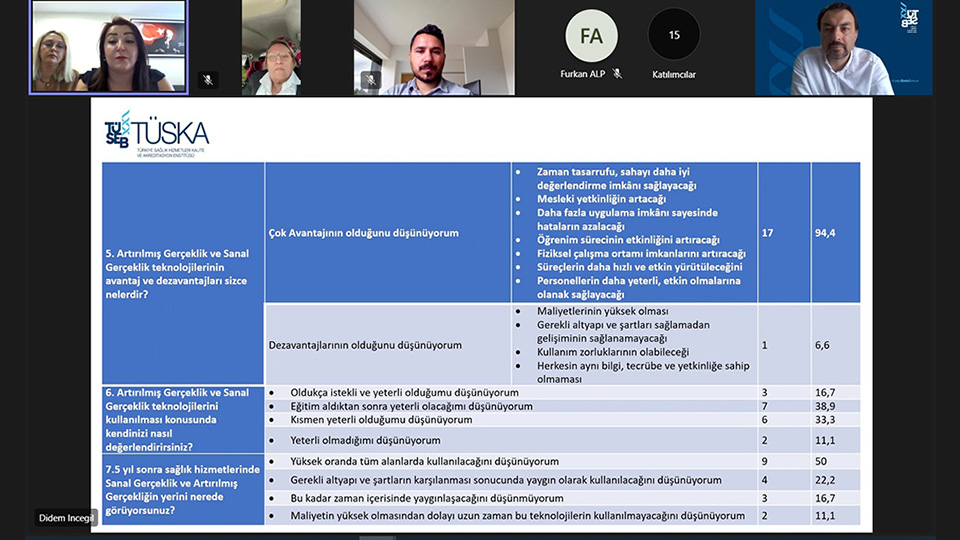Viewport: 960px width, 540px height.
Task: Click the Katılımcılar label
Action: 674,74
